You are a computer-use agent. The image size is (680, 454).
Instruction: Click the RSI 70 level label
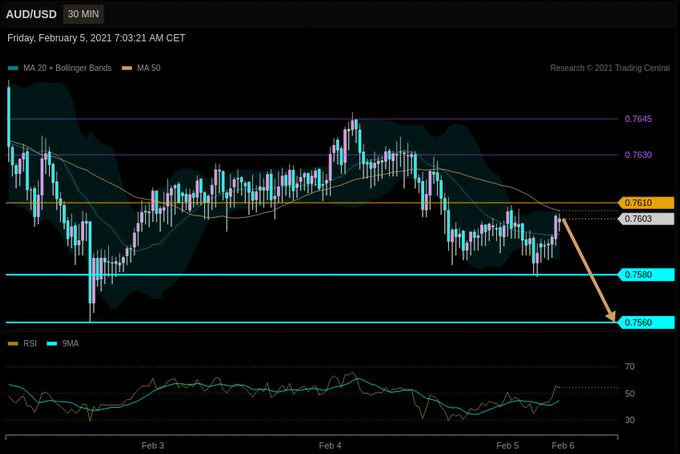pos(630,367)
